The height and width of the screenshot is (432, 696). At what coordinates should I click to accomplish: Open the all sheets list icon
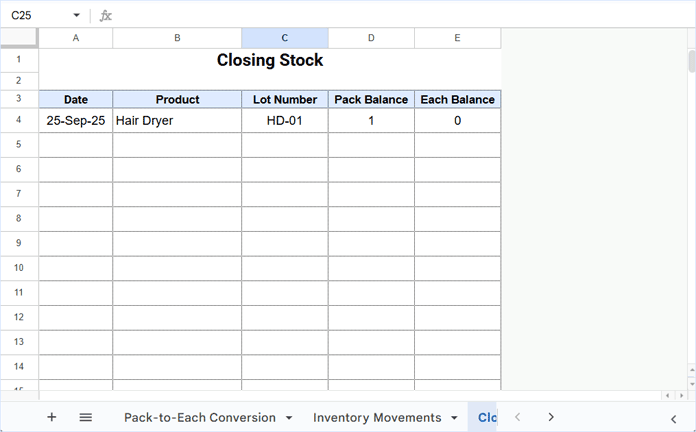86,417
